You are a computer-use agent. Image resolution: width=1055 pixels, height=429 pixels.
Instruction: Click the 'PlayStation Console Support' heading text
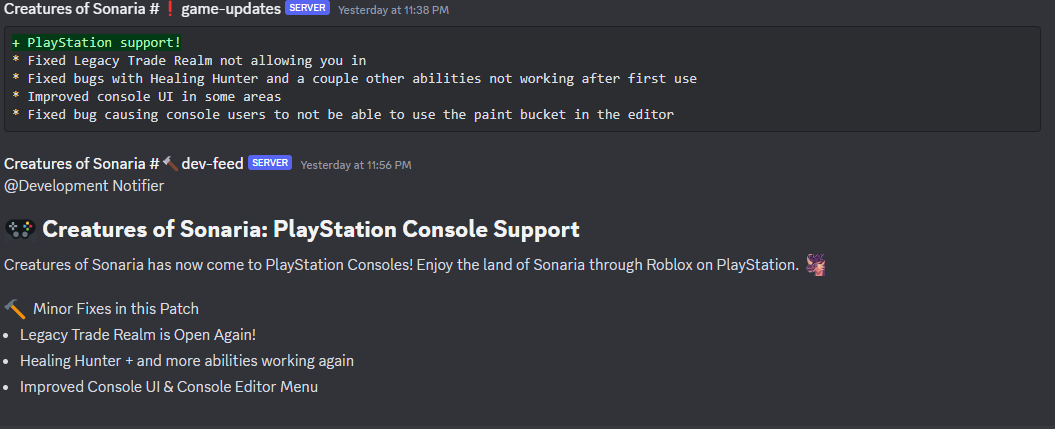click(310, 229)
